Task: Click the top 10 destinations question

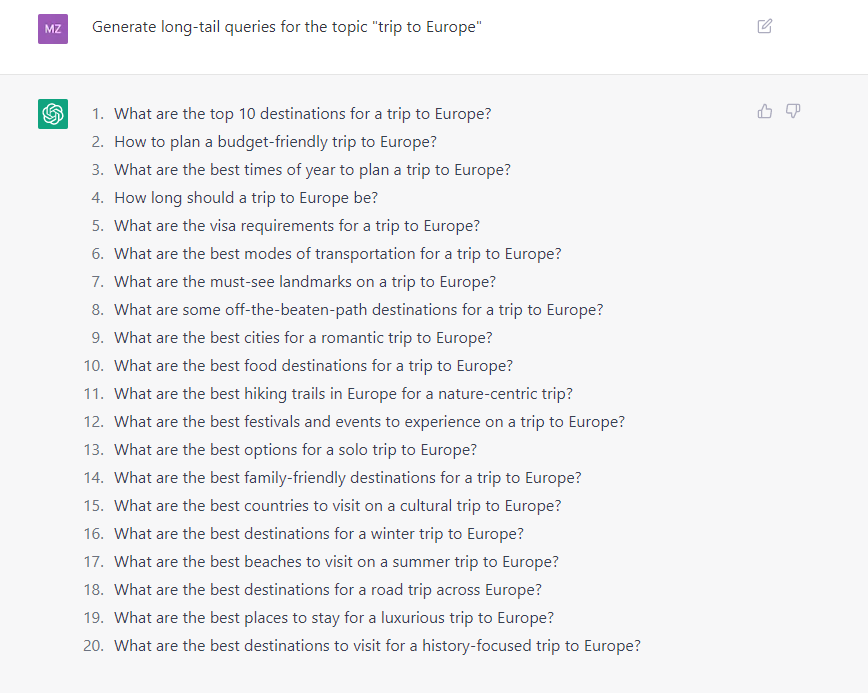Action: click(x=302, y=114)
